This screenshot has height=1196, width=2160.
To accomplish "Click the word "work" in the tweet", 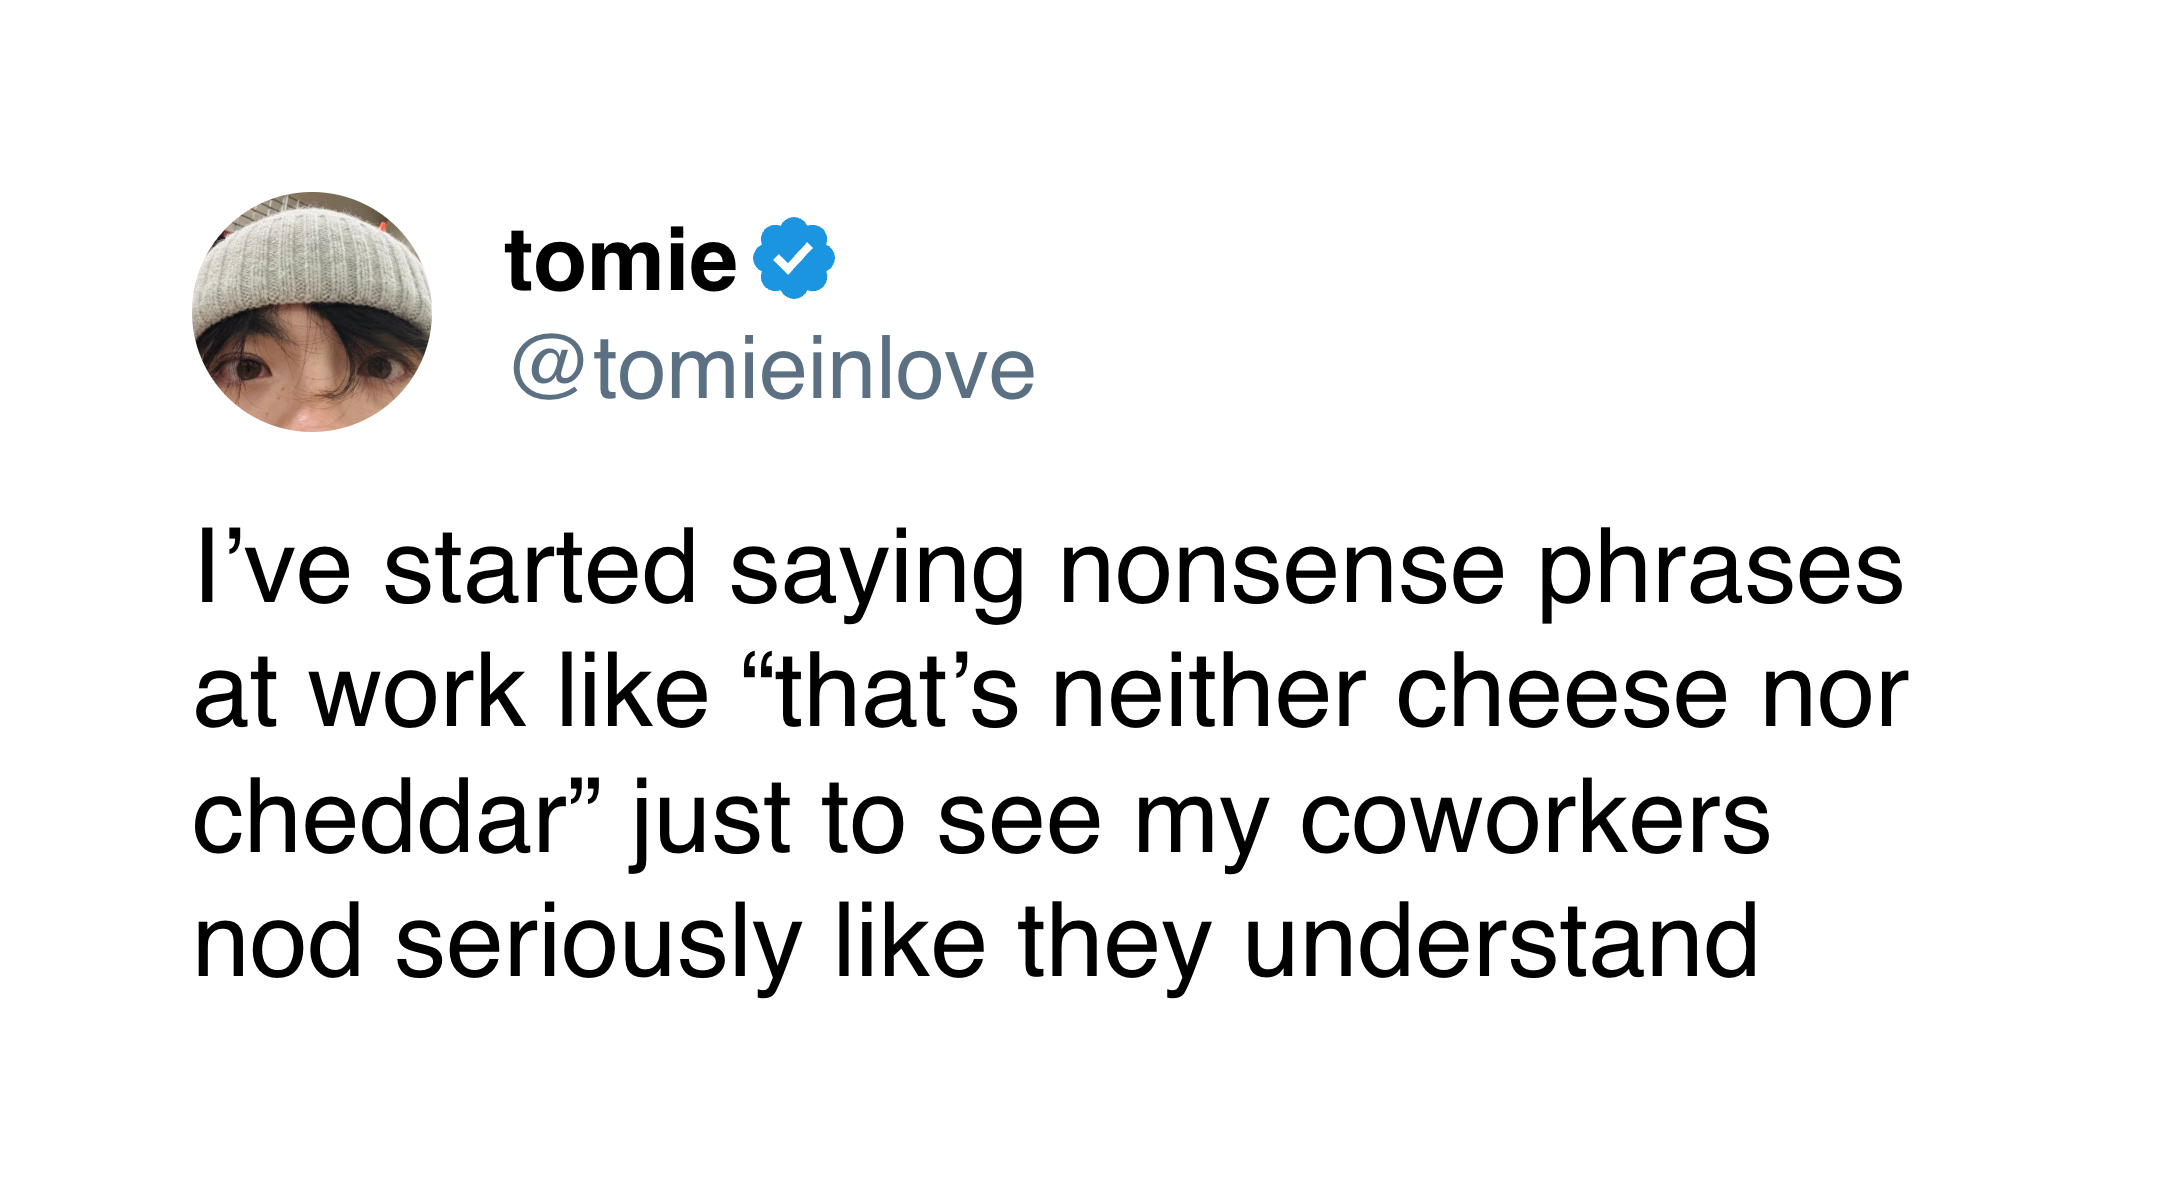I will [417, 693].
